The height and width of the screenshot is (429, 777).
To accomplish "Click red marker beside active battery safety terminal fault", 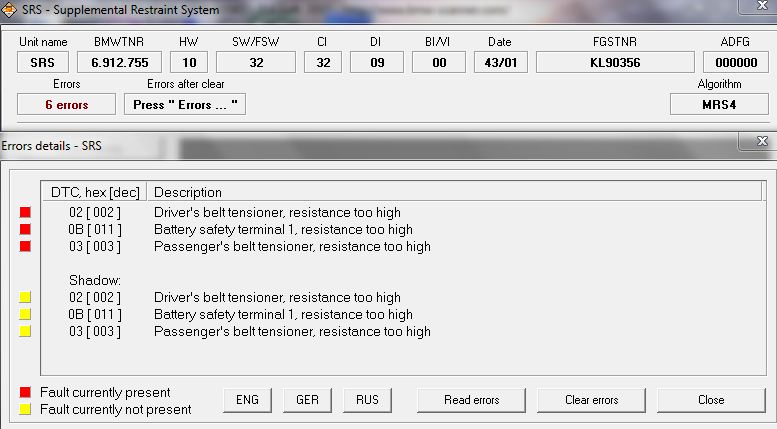I will [25, 230].
